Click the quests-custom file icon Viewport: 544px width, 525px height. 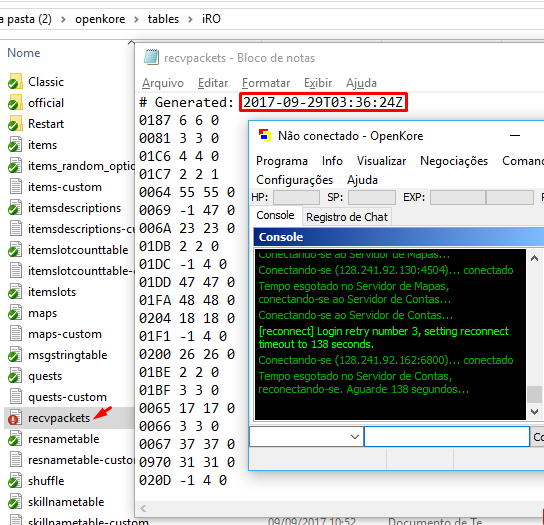(x=16, y=397)
